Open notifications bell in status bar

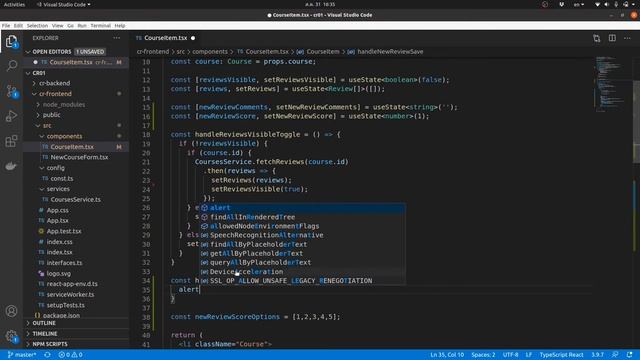tap(629, 355)
